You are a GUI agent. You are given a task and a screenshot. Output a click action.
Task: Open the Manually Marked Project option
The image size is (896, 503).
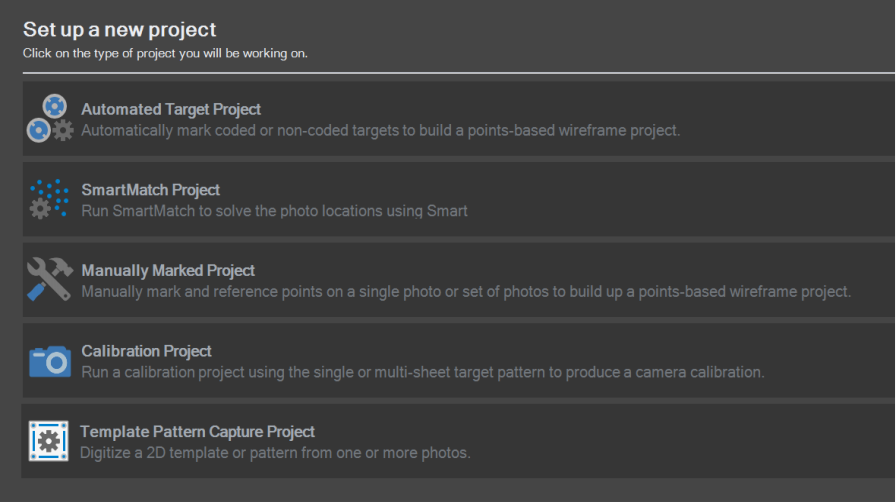(x=168, y=270)
